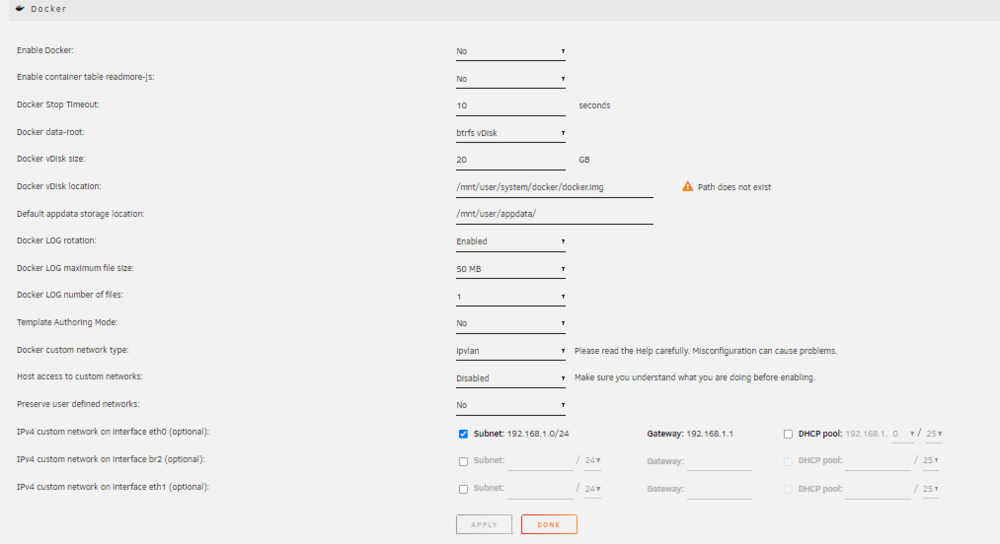The image size is (1000, 544).
Task: Click the eth1 DHCP pool address field
Action: click(878, 489)
